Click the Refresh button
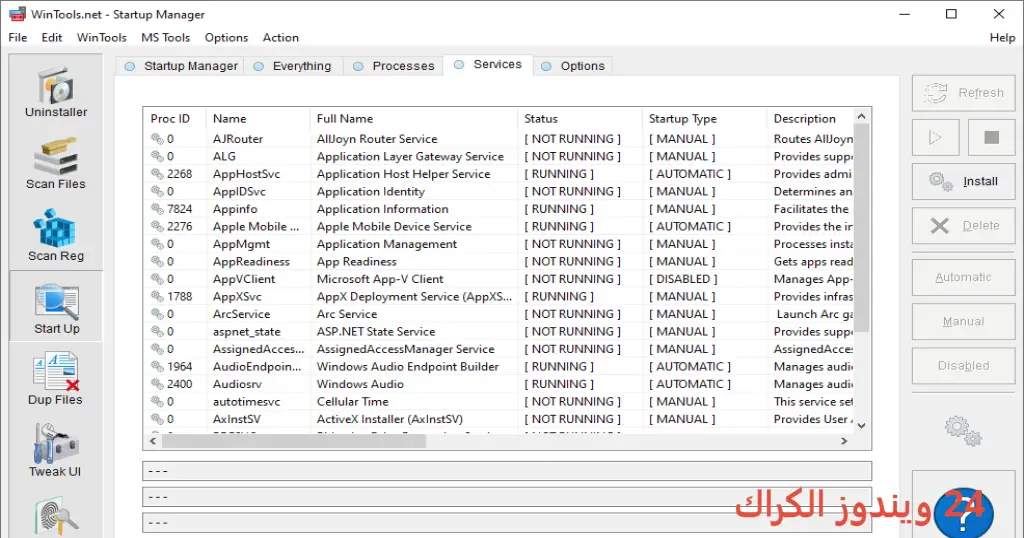1024x538 pixels. (x=963, y=93)
